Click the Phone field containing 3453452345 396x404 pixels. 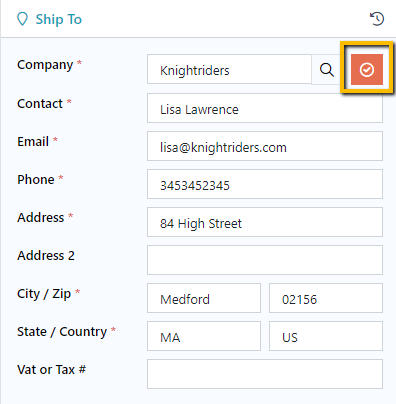tap(265, 184)
